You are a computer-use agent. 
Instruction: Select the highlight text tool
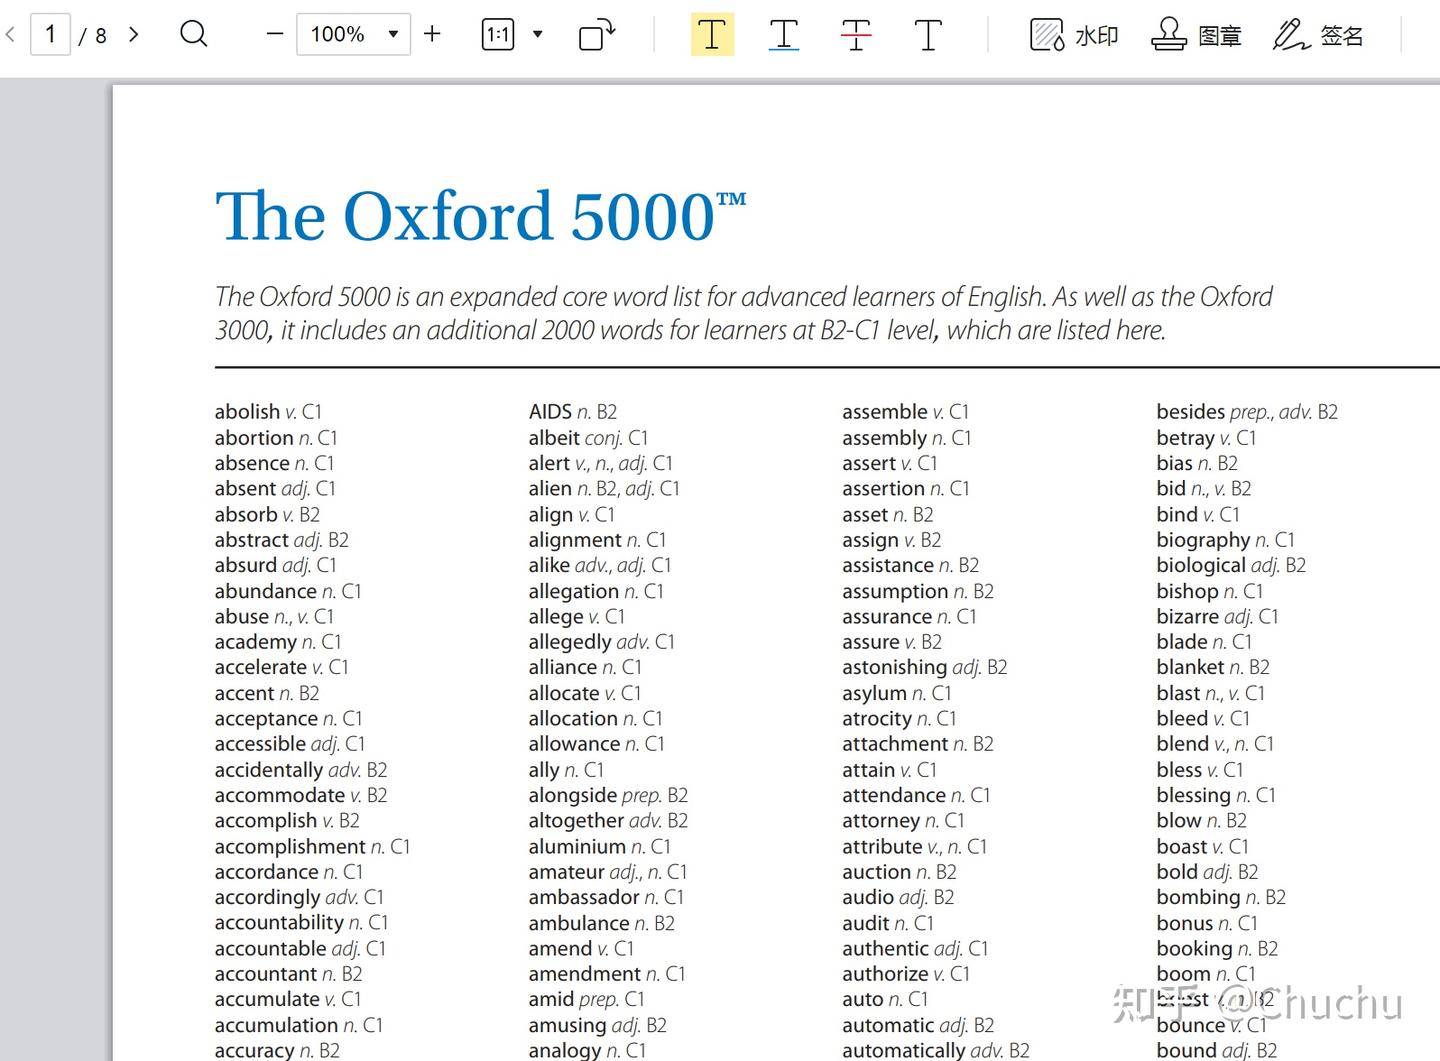(712, 35)
